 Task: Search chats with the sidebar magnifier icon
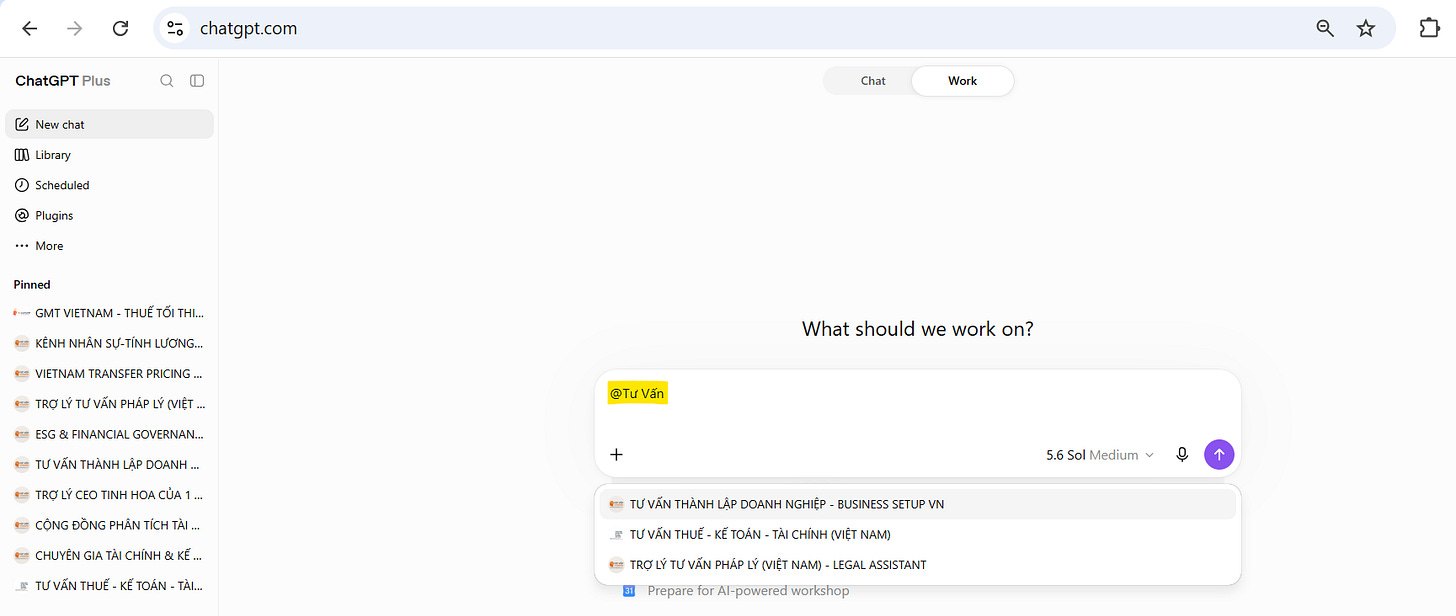tap(167, 81)
